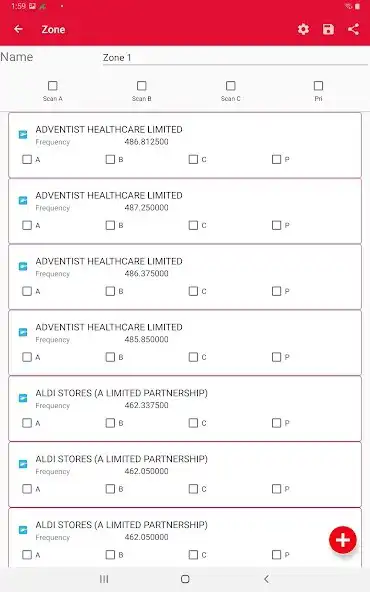Screen dimensions: 370x592
Task: Tap the blue icon for frequency 462.337500
Action: 23,398
